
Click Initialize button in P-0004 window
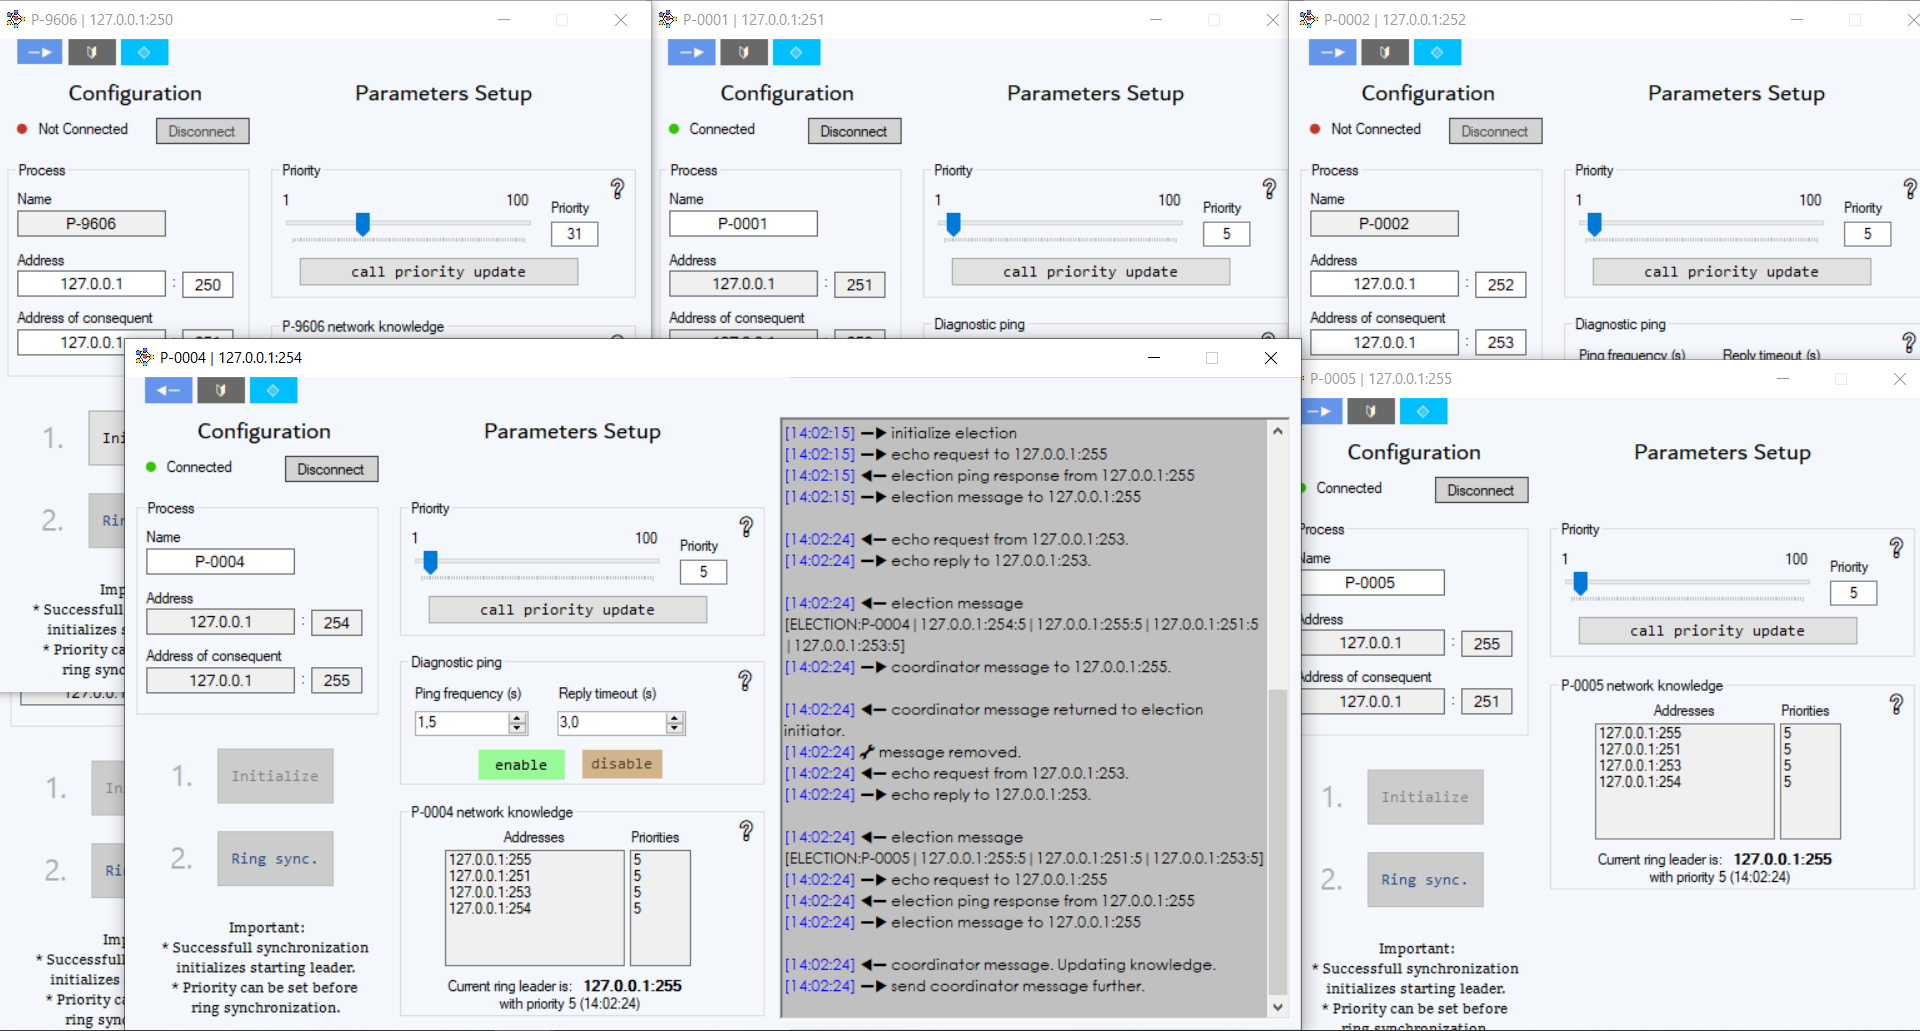[x=275, y=776]
